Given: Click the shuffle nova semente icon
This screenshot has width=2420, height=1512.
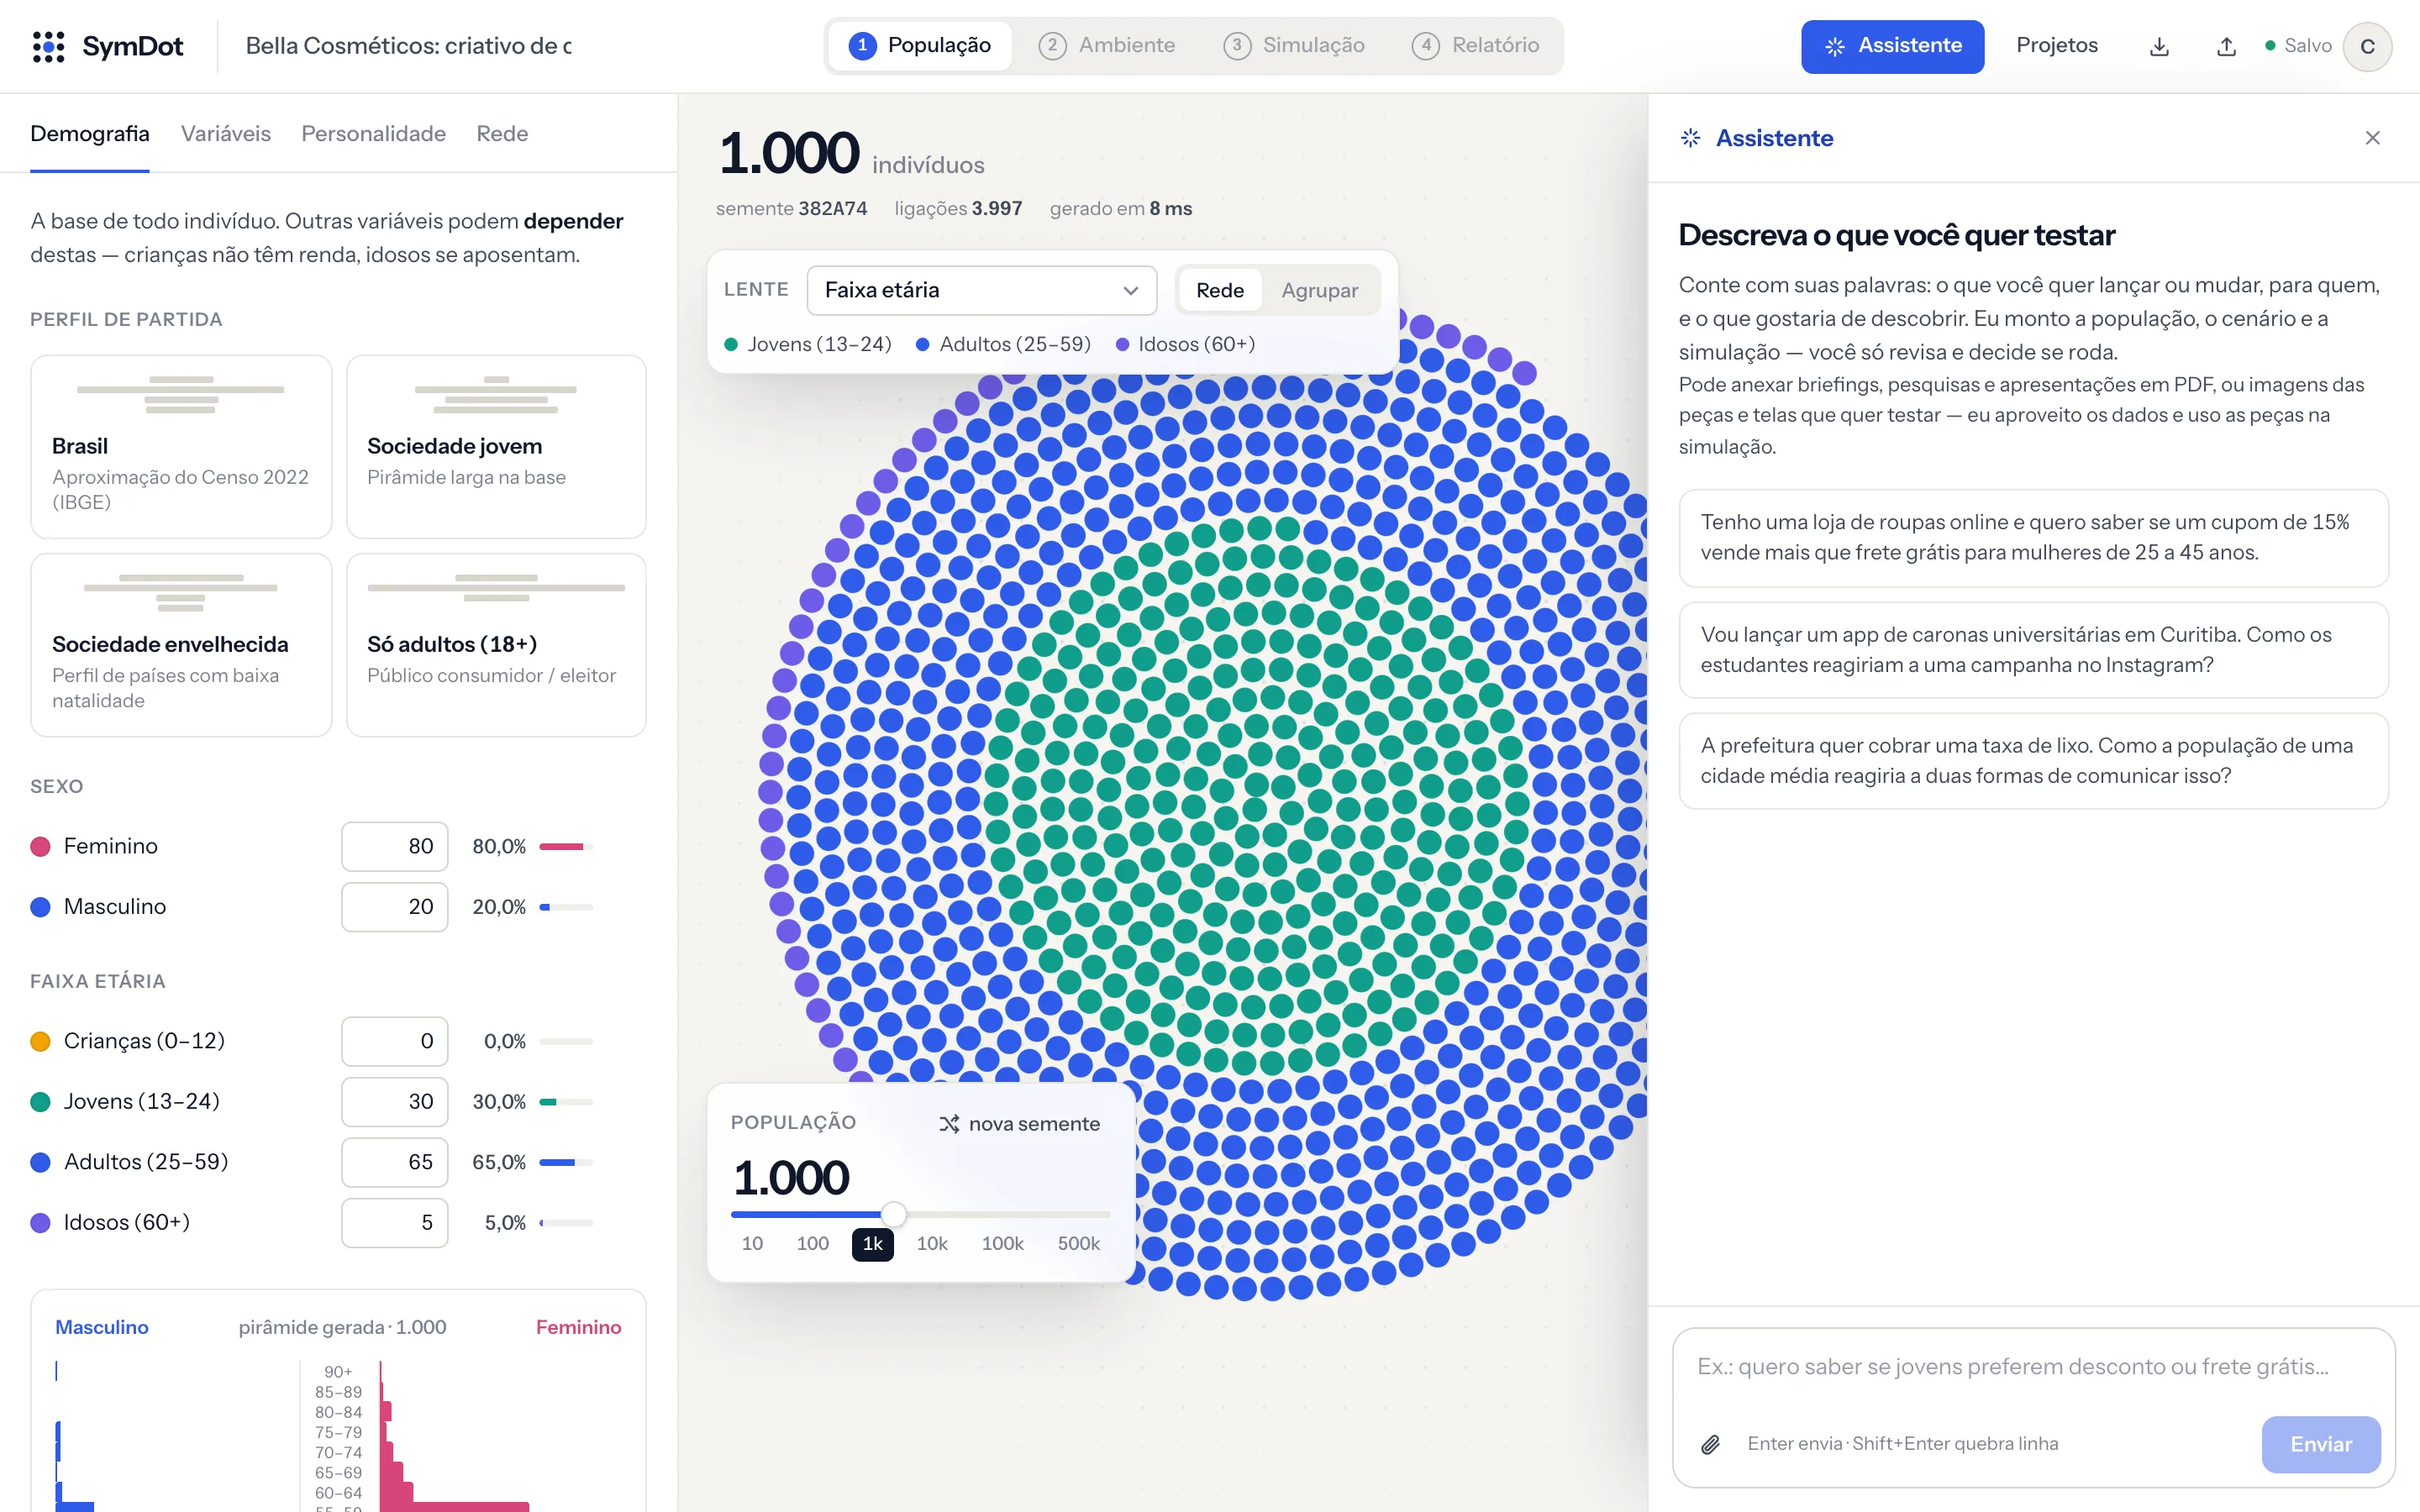Looking at the screenshot, I should [x=949, y=1124].
